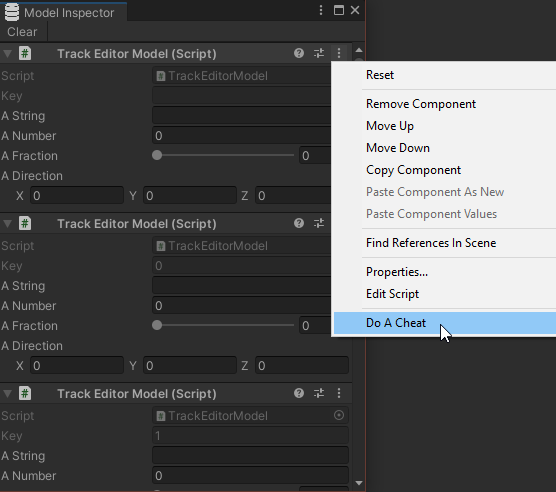
Task: Click object picker circle in third Script field
Action: (x=339, y=415)
